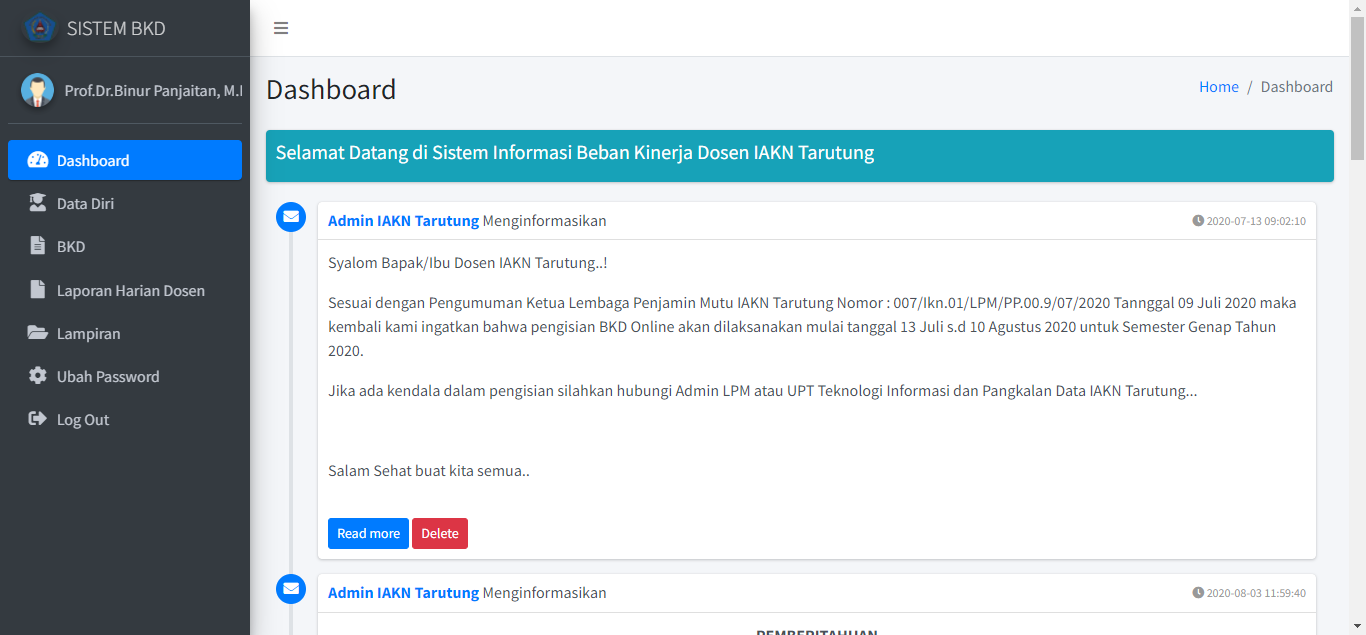Click the Ubah Password gear icon
The height and width of the screenshot is (635, 1366).
coord(38,376)
